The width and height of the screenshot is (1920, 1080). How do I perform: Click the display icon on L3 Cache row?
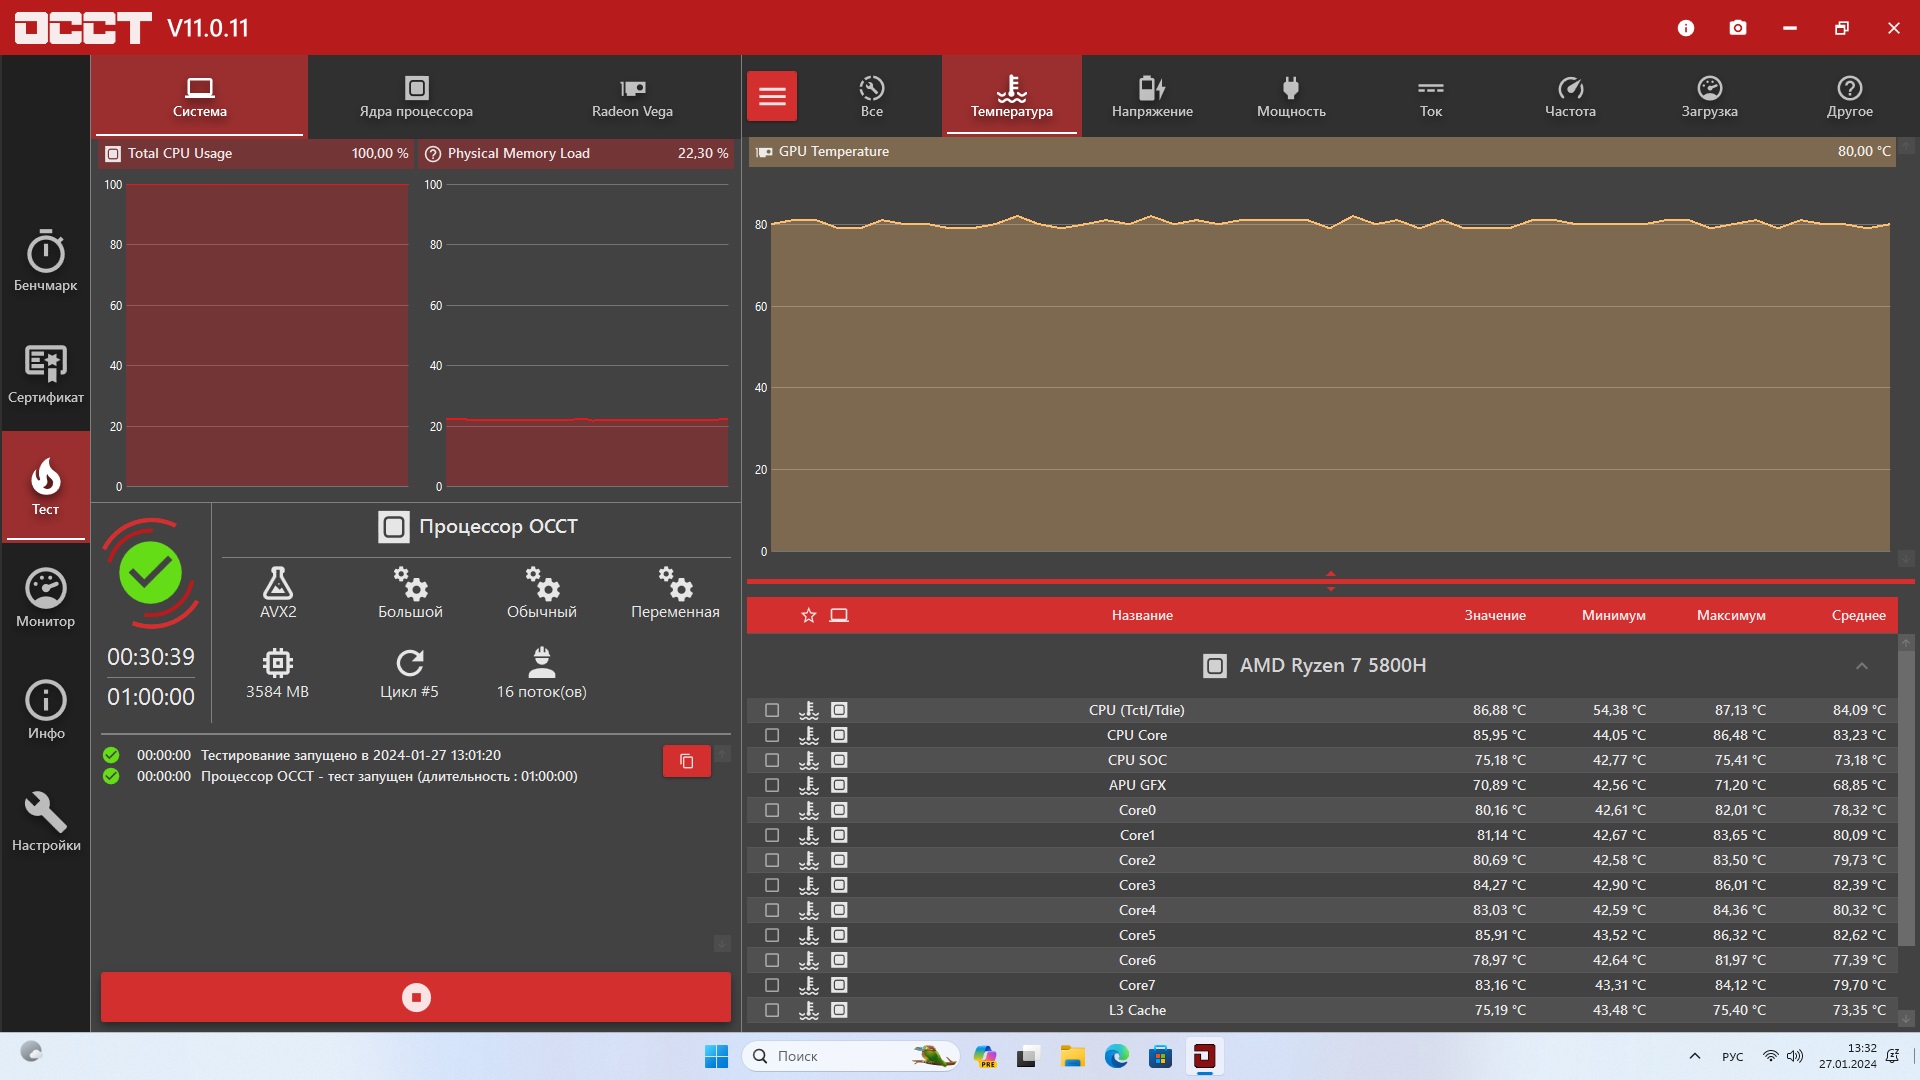(839, 1010)
